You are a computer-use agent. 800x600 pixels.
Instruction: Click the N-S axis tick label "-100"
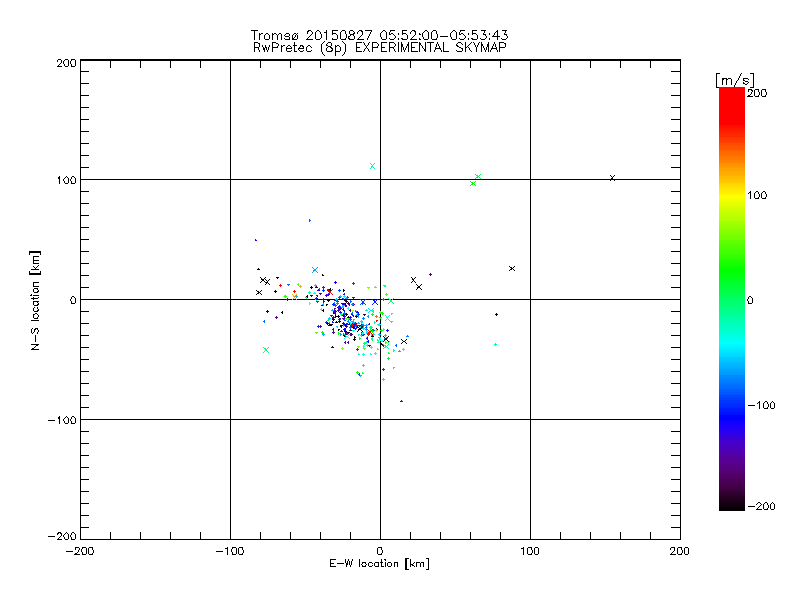[x=62, y=420]
